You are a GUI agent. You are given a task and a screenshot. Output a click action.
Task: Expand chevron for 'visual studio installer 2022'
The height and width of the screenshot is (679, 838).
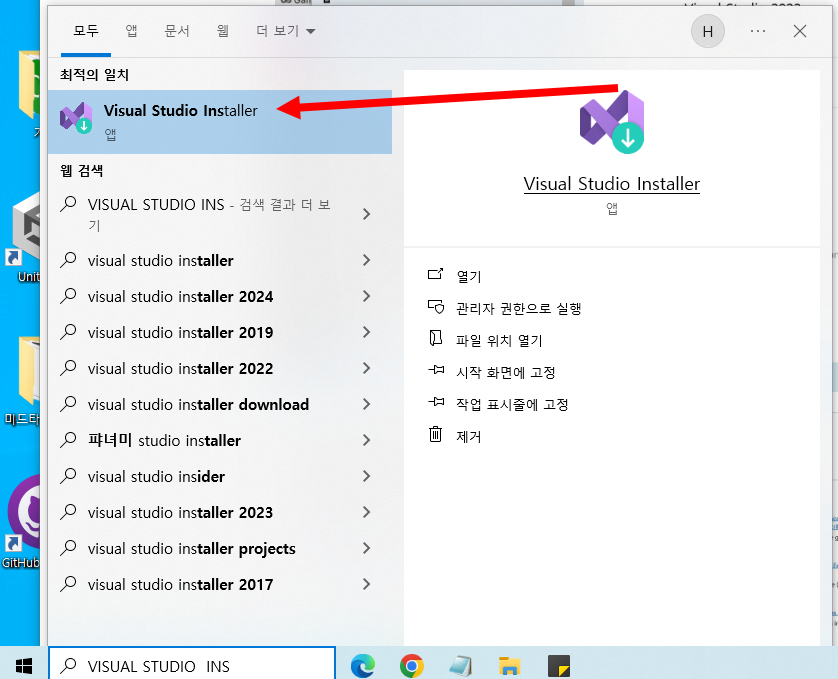367,368
